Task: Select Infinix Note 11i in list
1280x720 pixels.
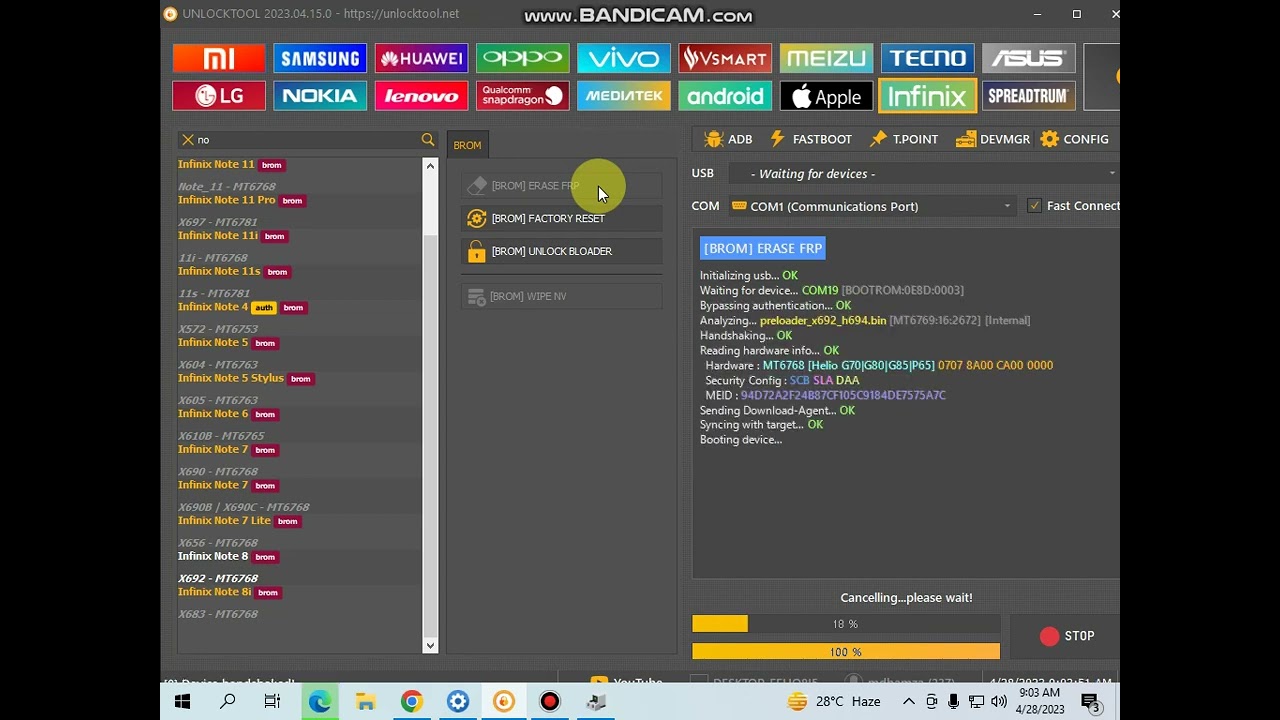Action: 218,236
